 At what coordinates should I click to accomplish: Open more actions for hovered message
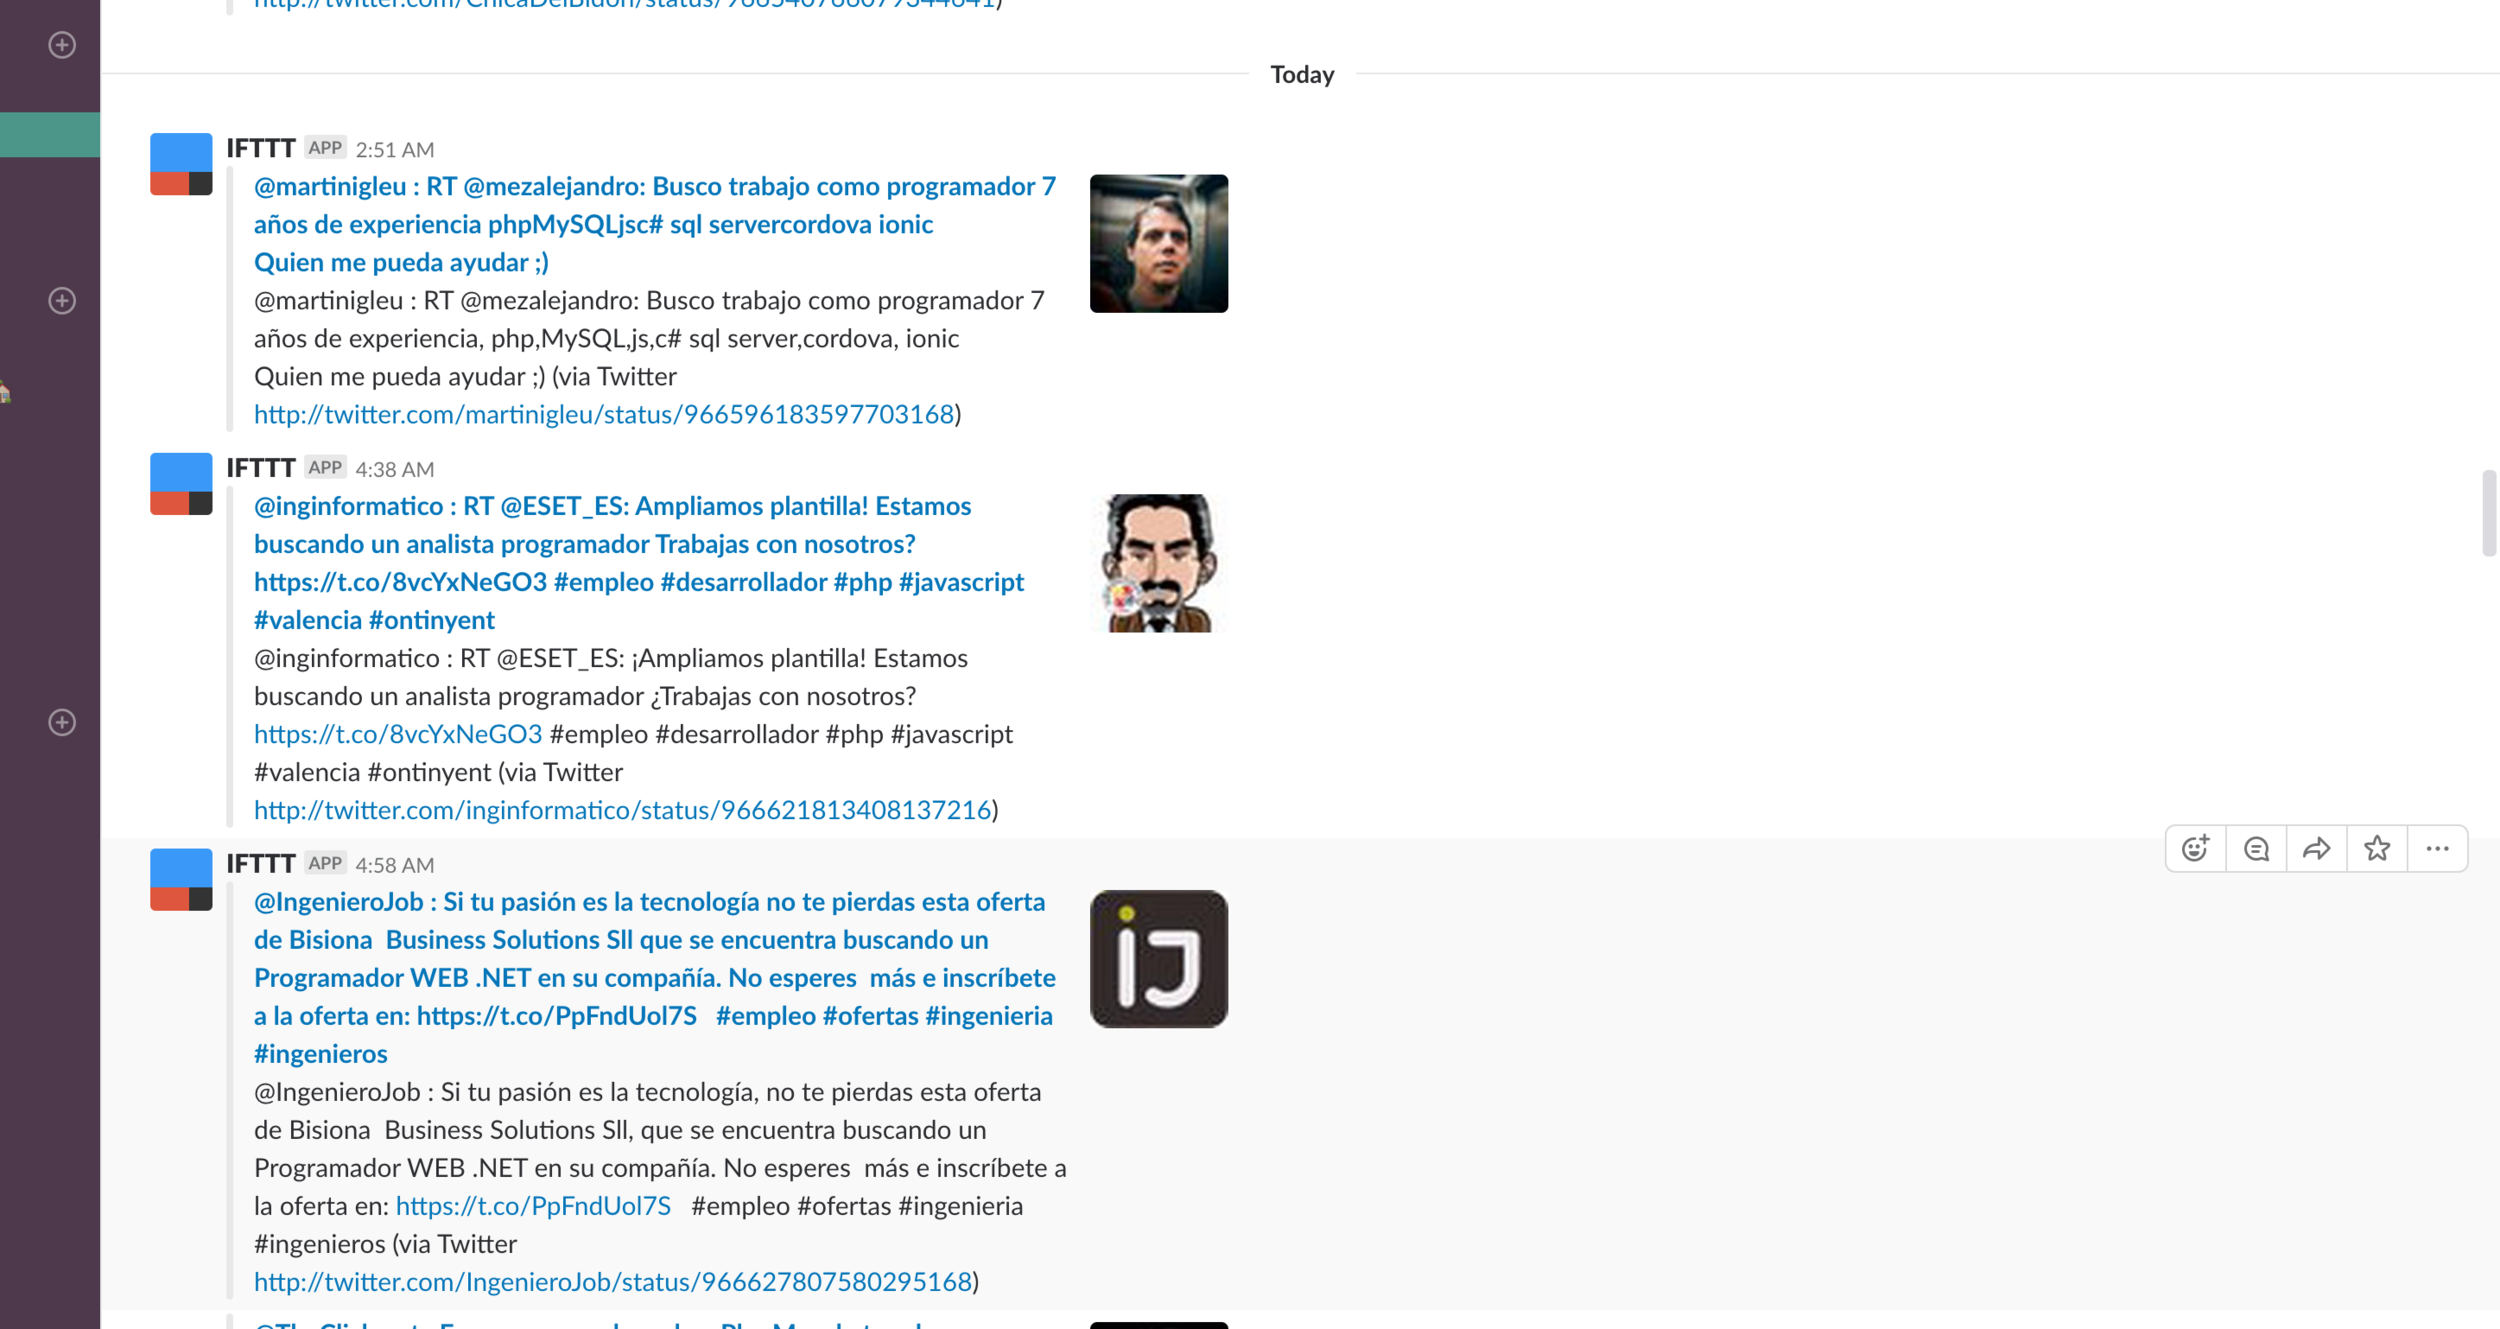[x=2437, y=849]
